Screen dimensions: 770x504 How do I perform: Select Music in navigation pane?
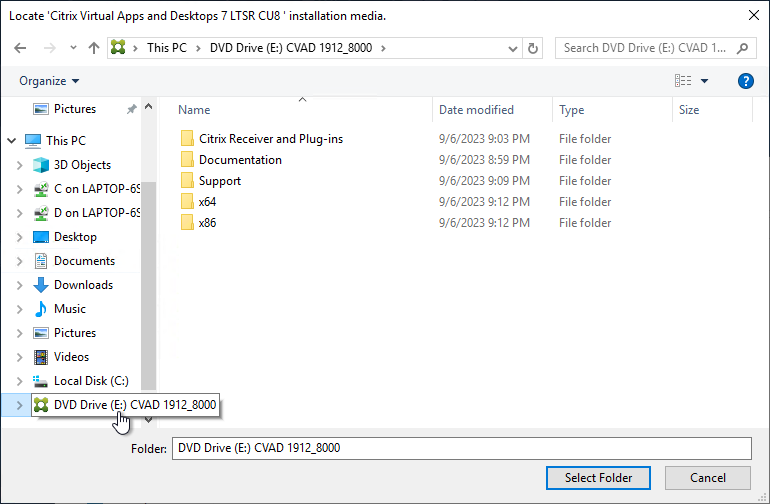pyautogui.click(x=70, y=309)
